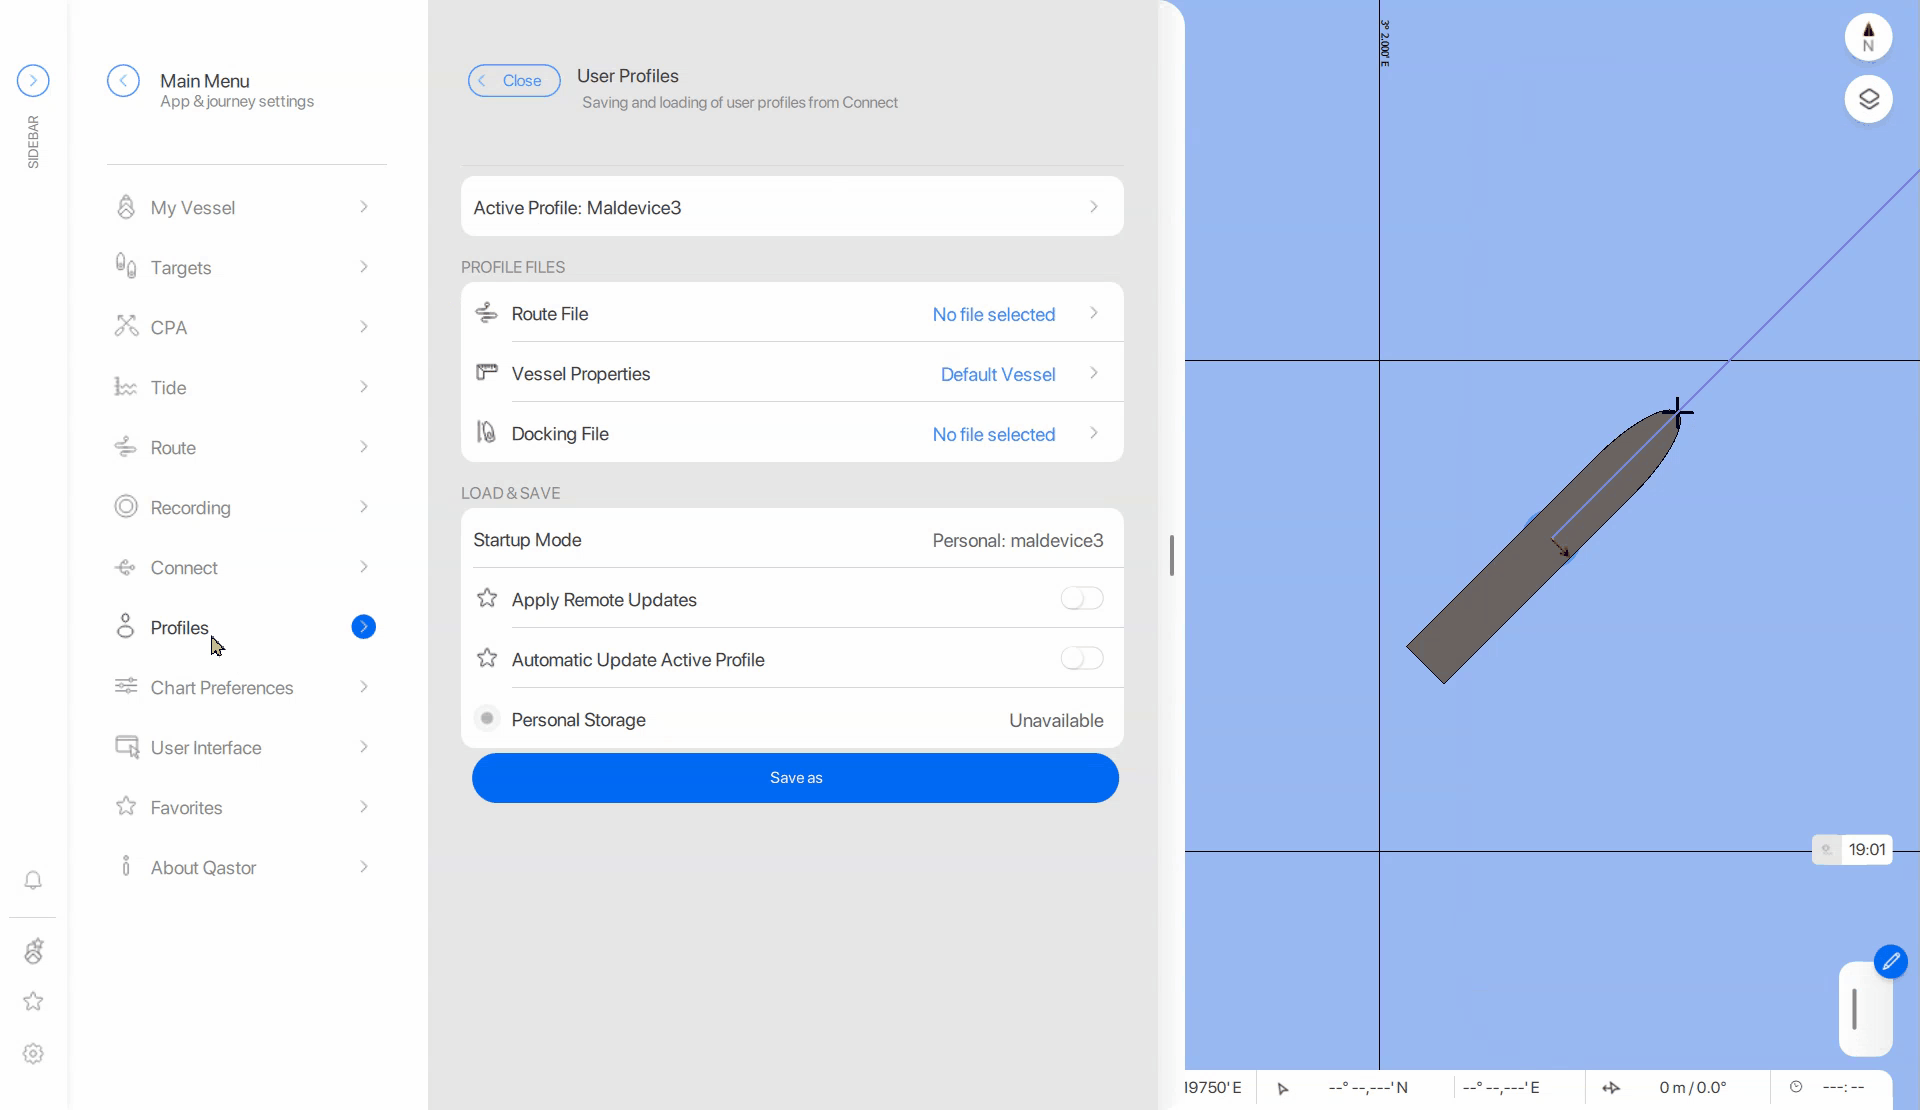Click the sidebar favorites star icon
The width and height of the screenshot is (1920, 1110).
point(33,1001)
